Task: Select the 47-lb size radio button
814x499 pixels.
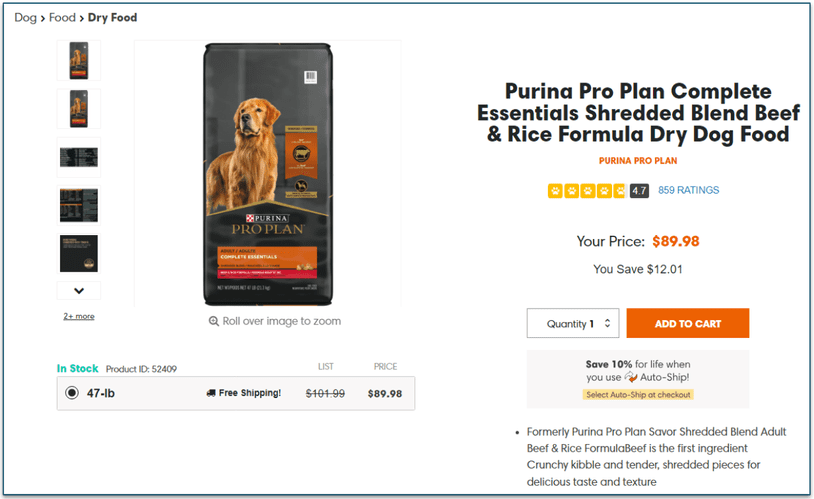Action: [72, 393]
